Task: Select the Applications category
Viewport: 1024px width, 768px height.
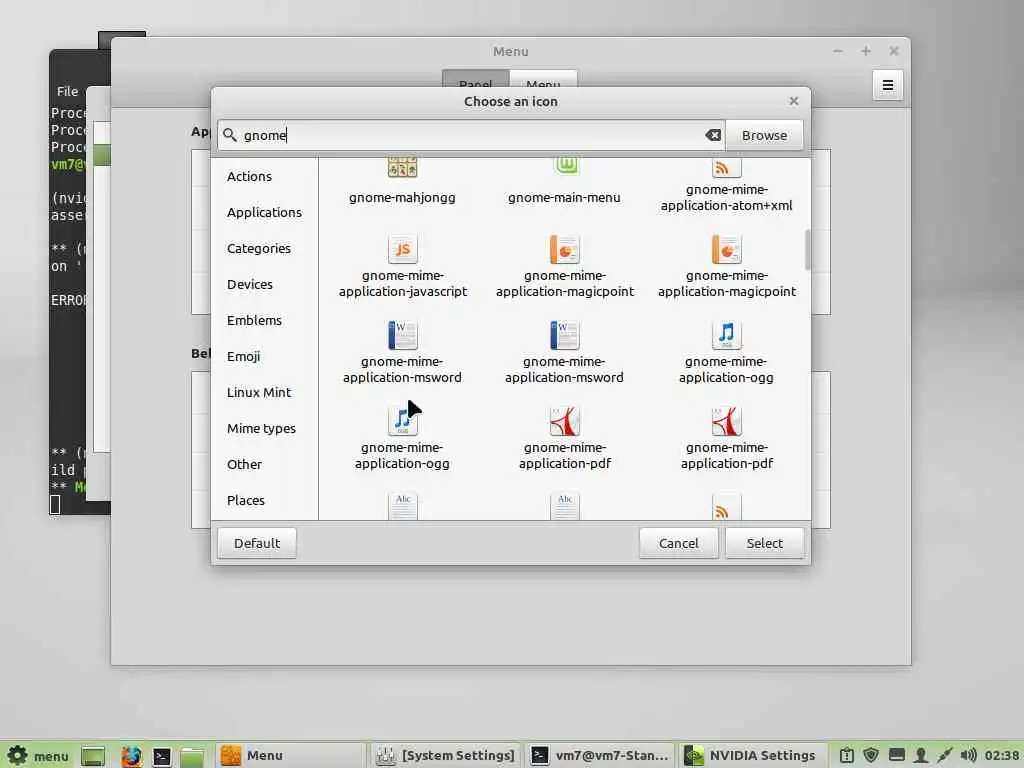Action: (264, 212)
